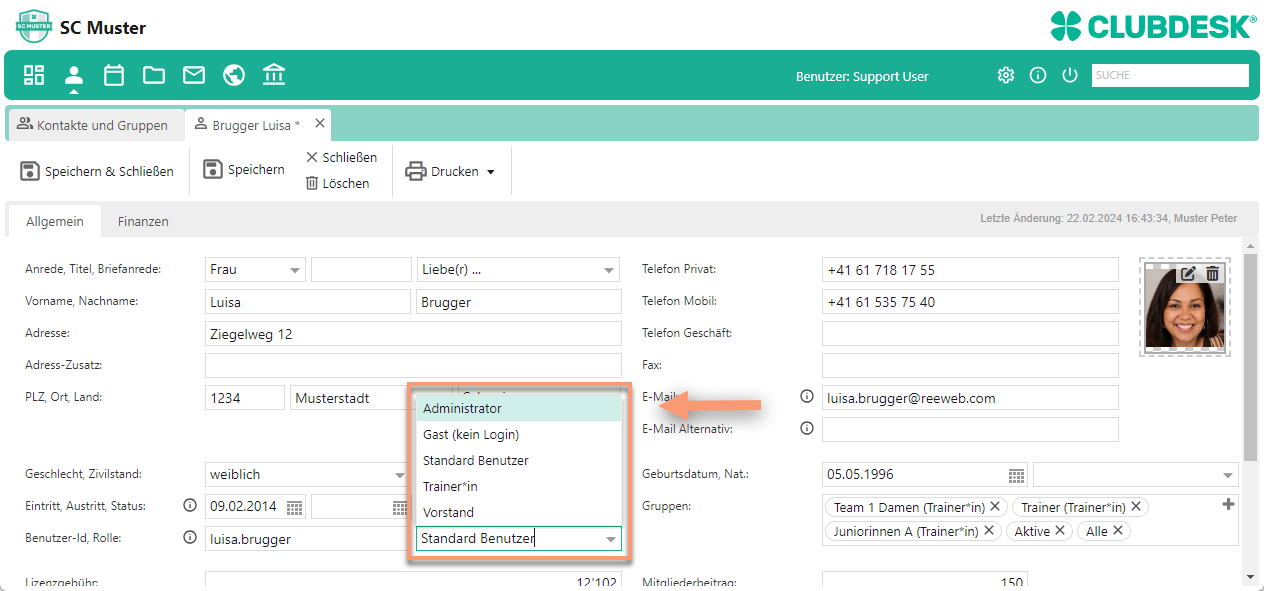Click into the SUCHE search field

coord(1170,75)
